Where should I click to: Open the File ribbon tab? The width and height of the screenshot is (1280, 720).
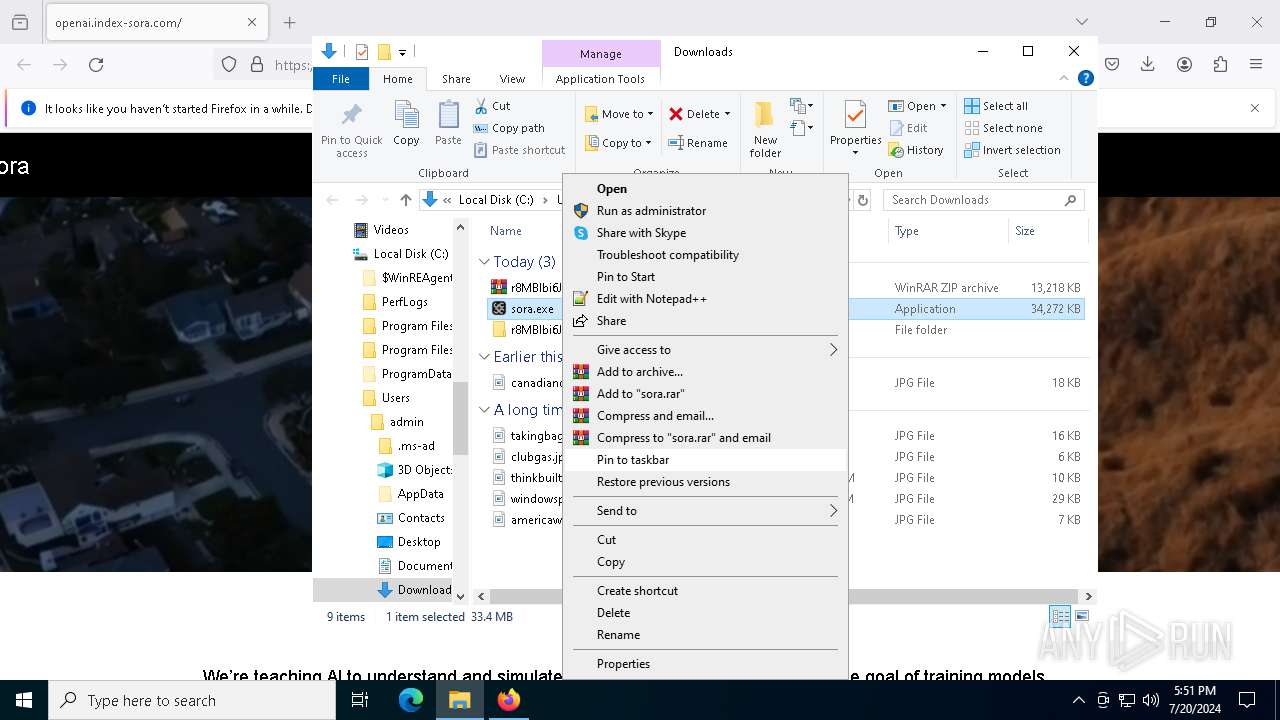point(341,79)
